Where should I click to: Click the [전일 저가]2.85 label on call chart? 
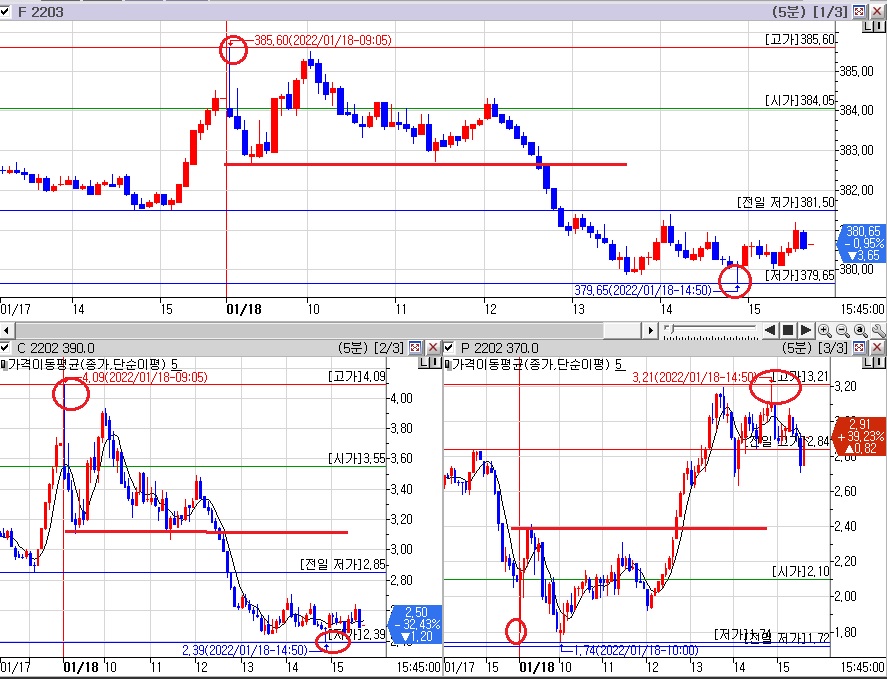pyautogui.click(x=343, y=564)
